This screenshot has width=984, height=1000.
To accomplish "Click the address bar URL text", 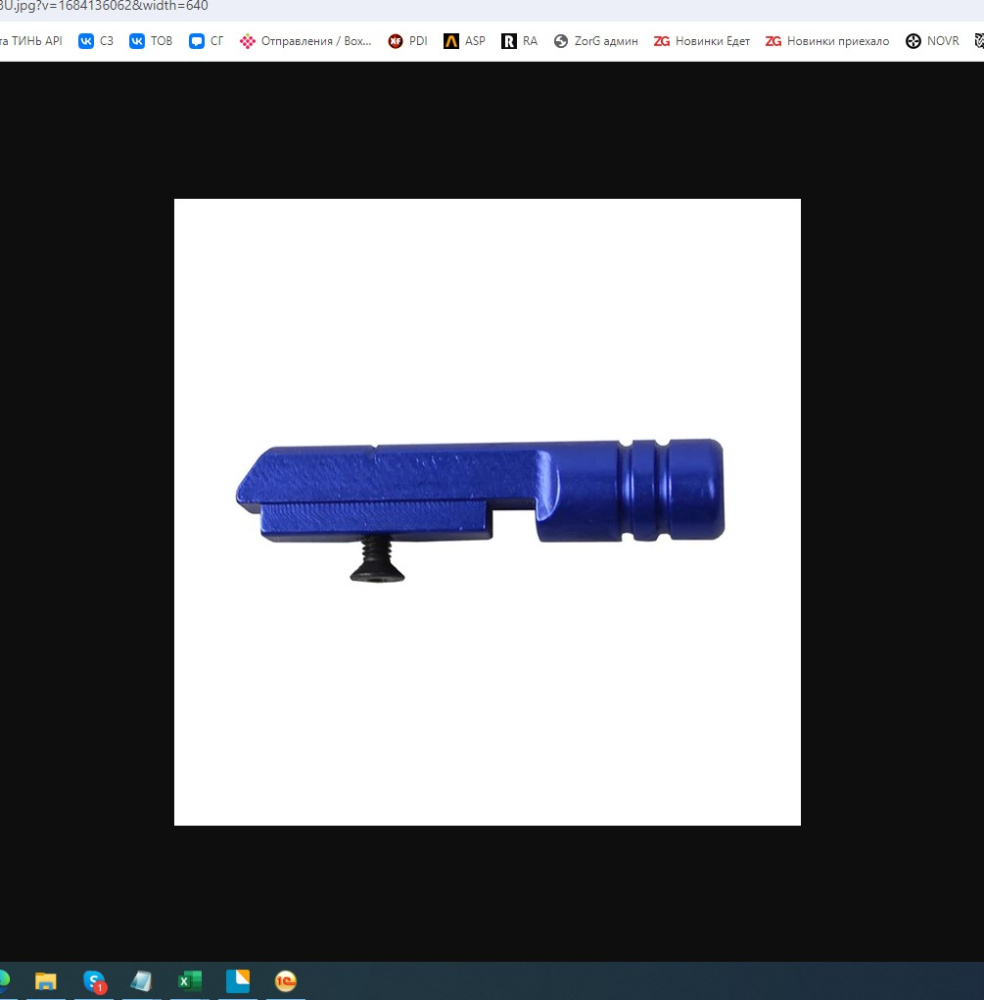I will click(104, 6).
